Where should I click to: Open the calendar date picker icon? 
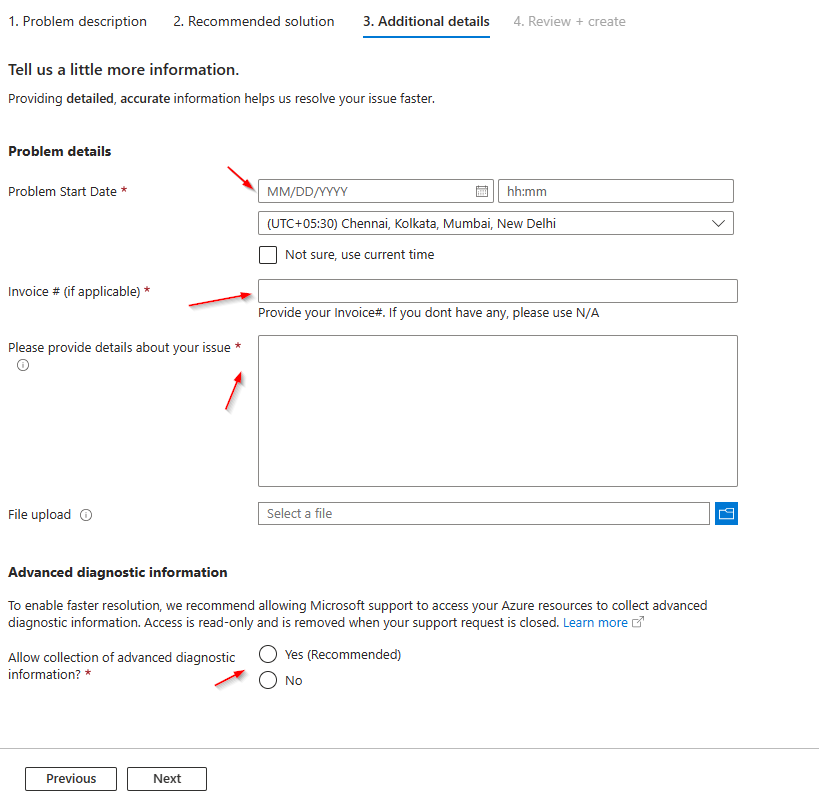481,190
